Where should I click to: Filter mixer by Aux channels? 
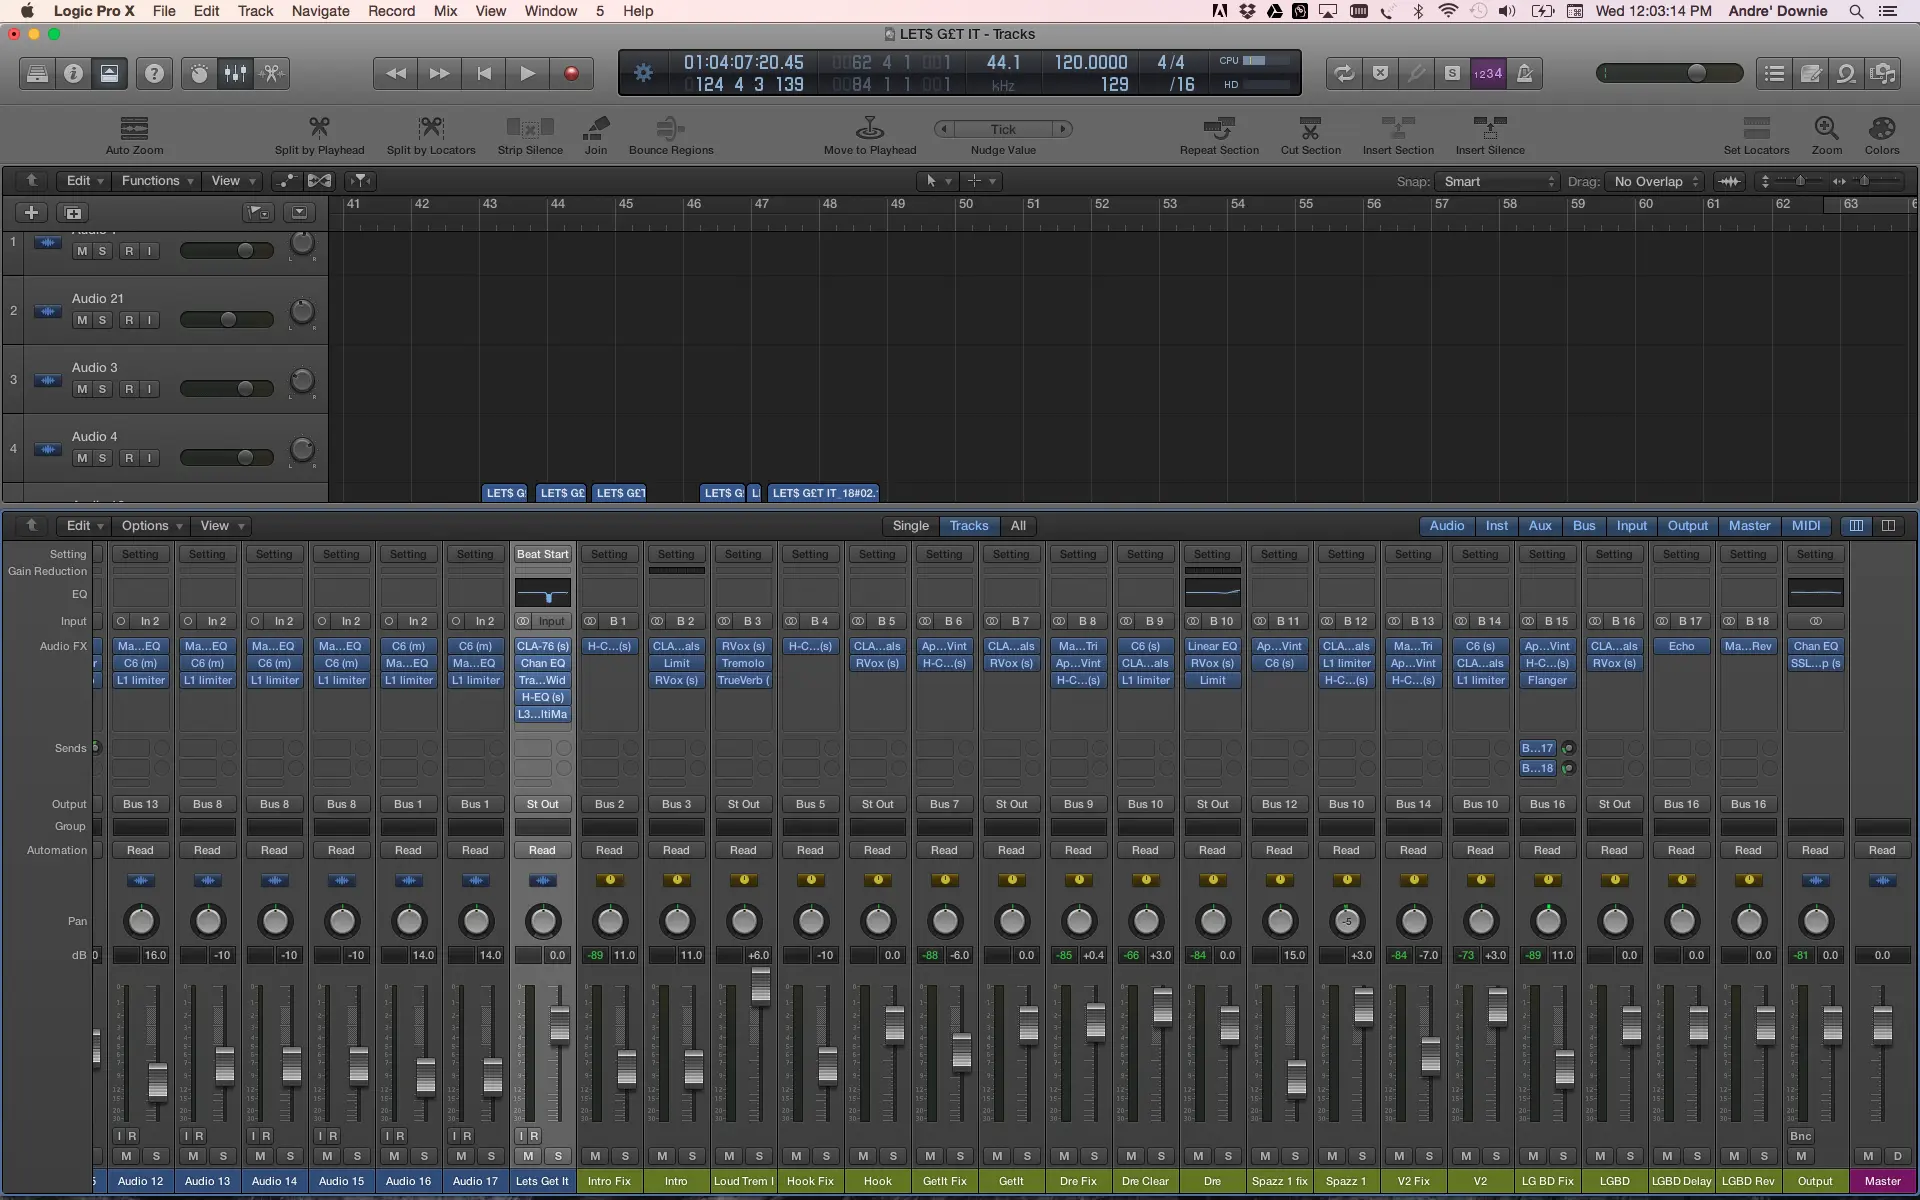pos(1540,526)
